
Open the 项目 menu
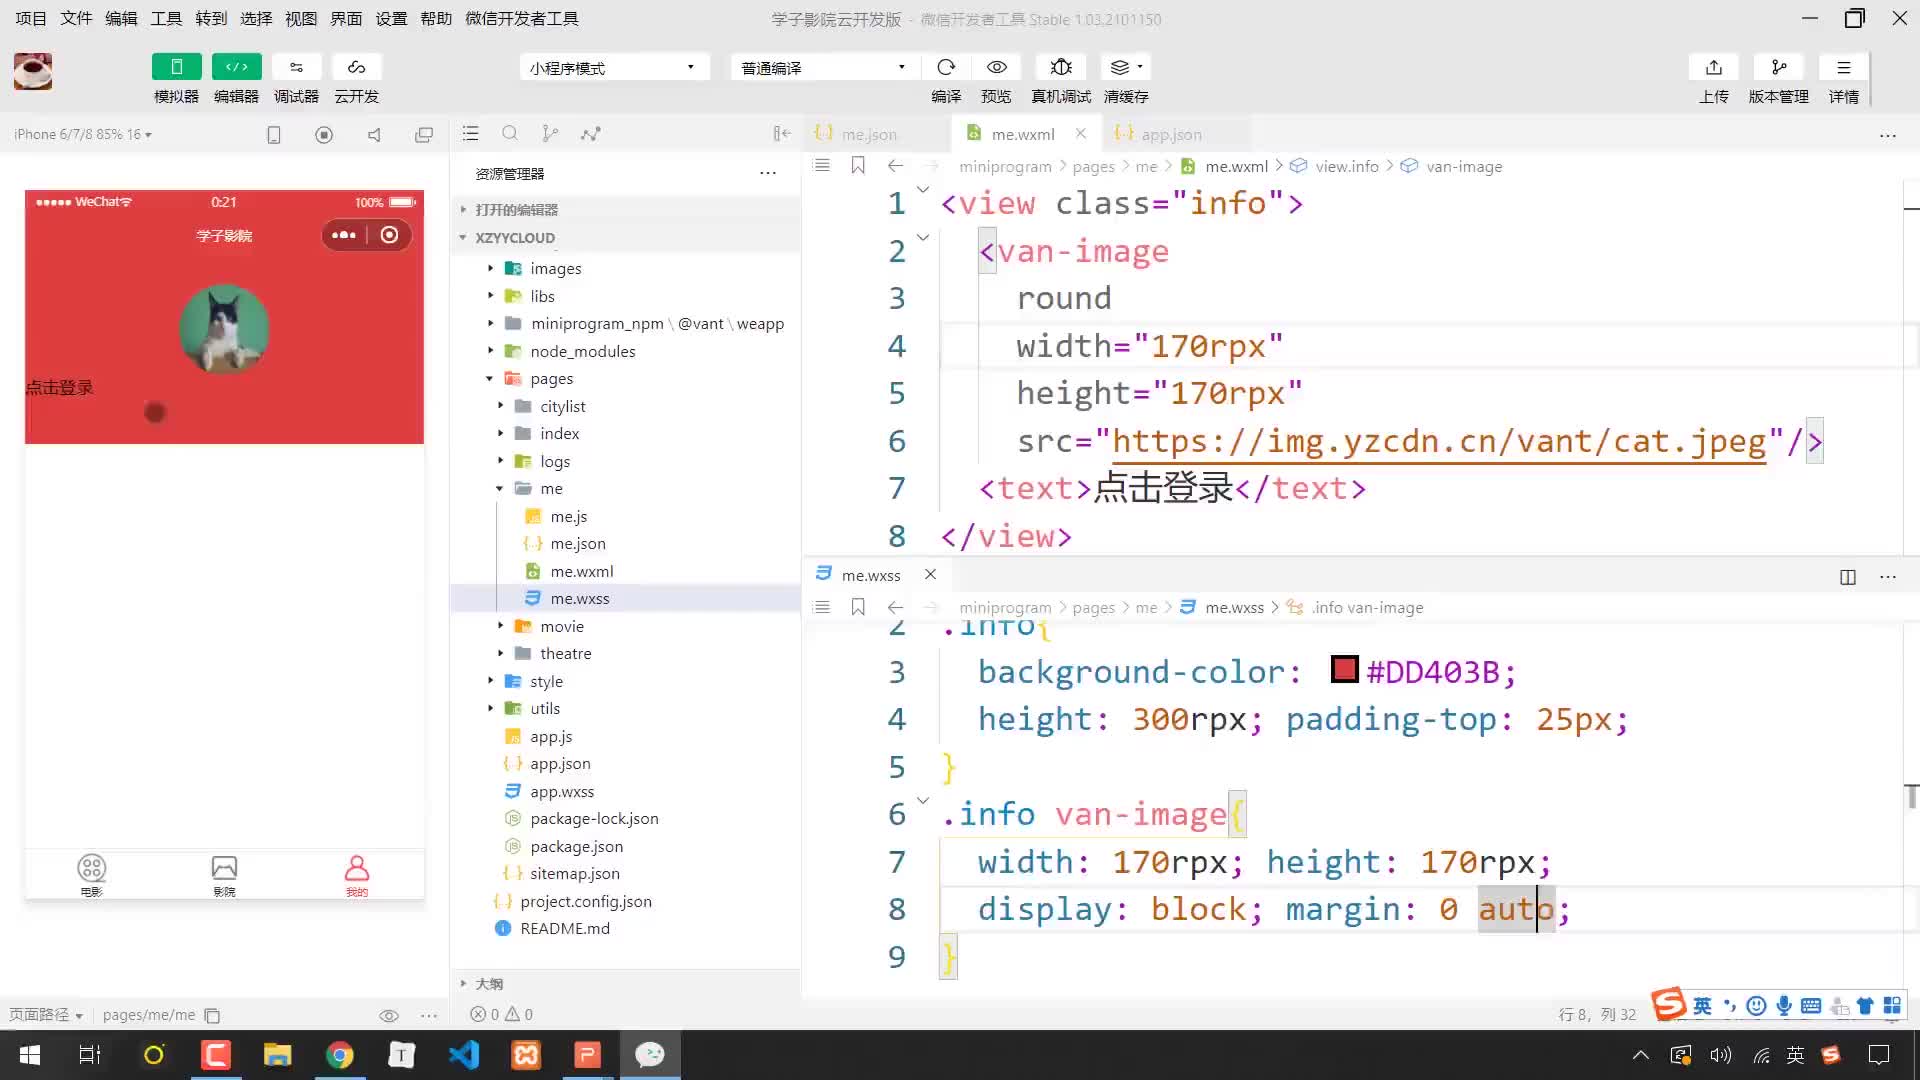tap(31, 18)
